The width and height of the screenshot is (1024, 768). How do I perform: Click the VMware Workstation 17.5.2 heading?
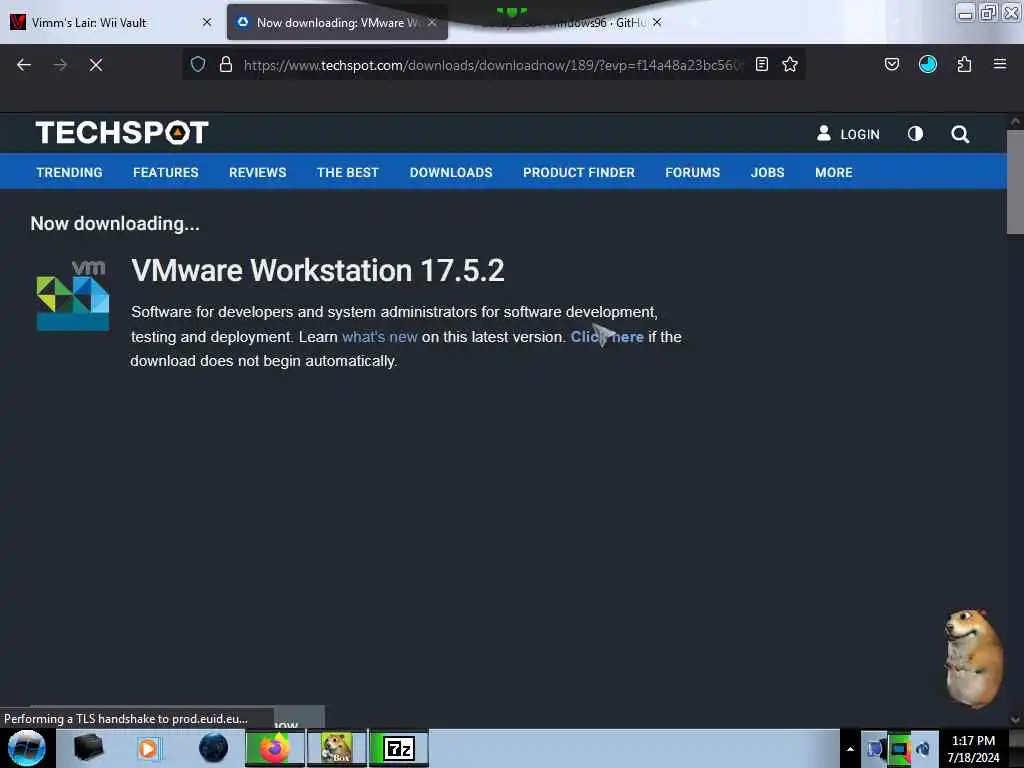point(317,270)
